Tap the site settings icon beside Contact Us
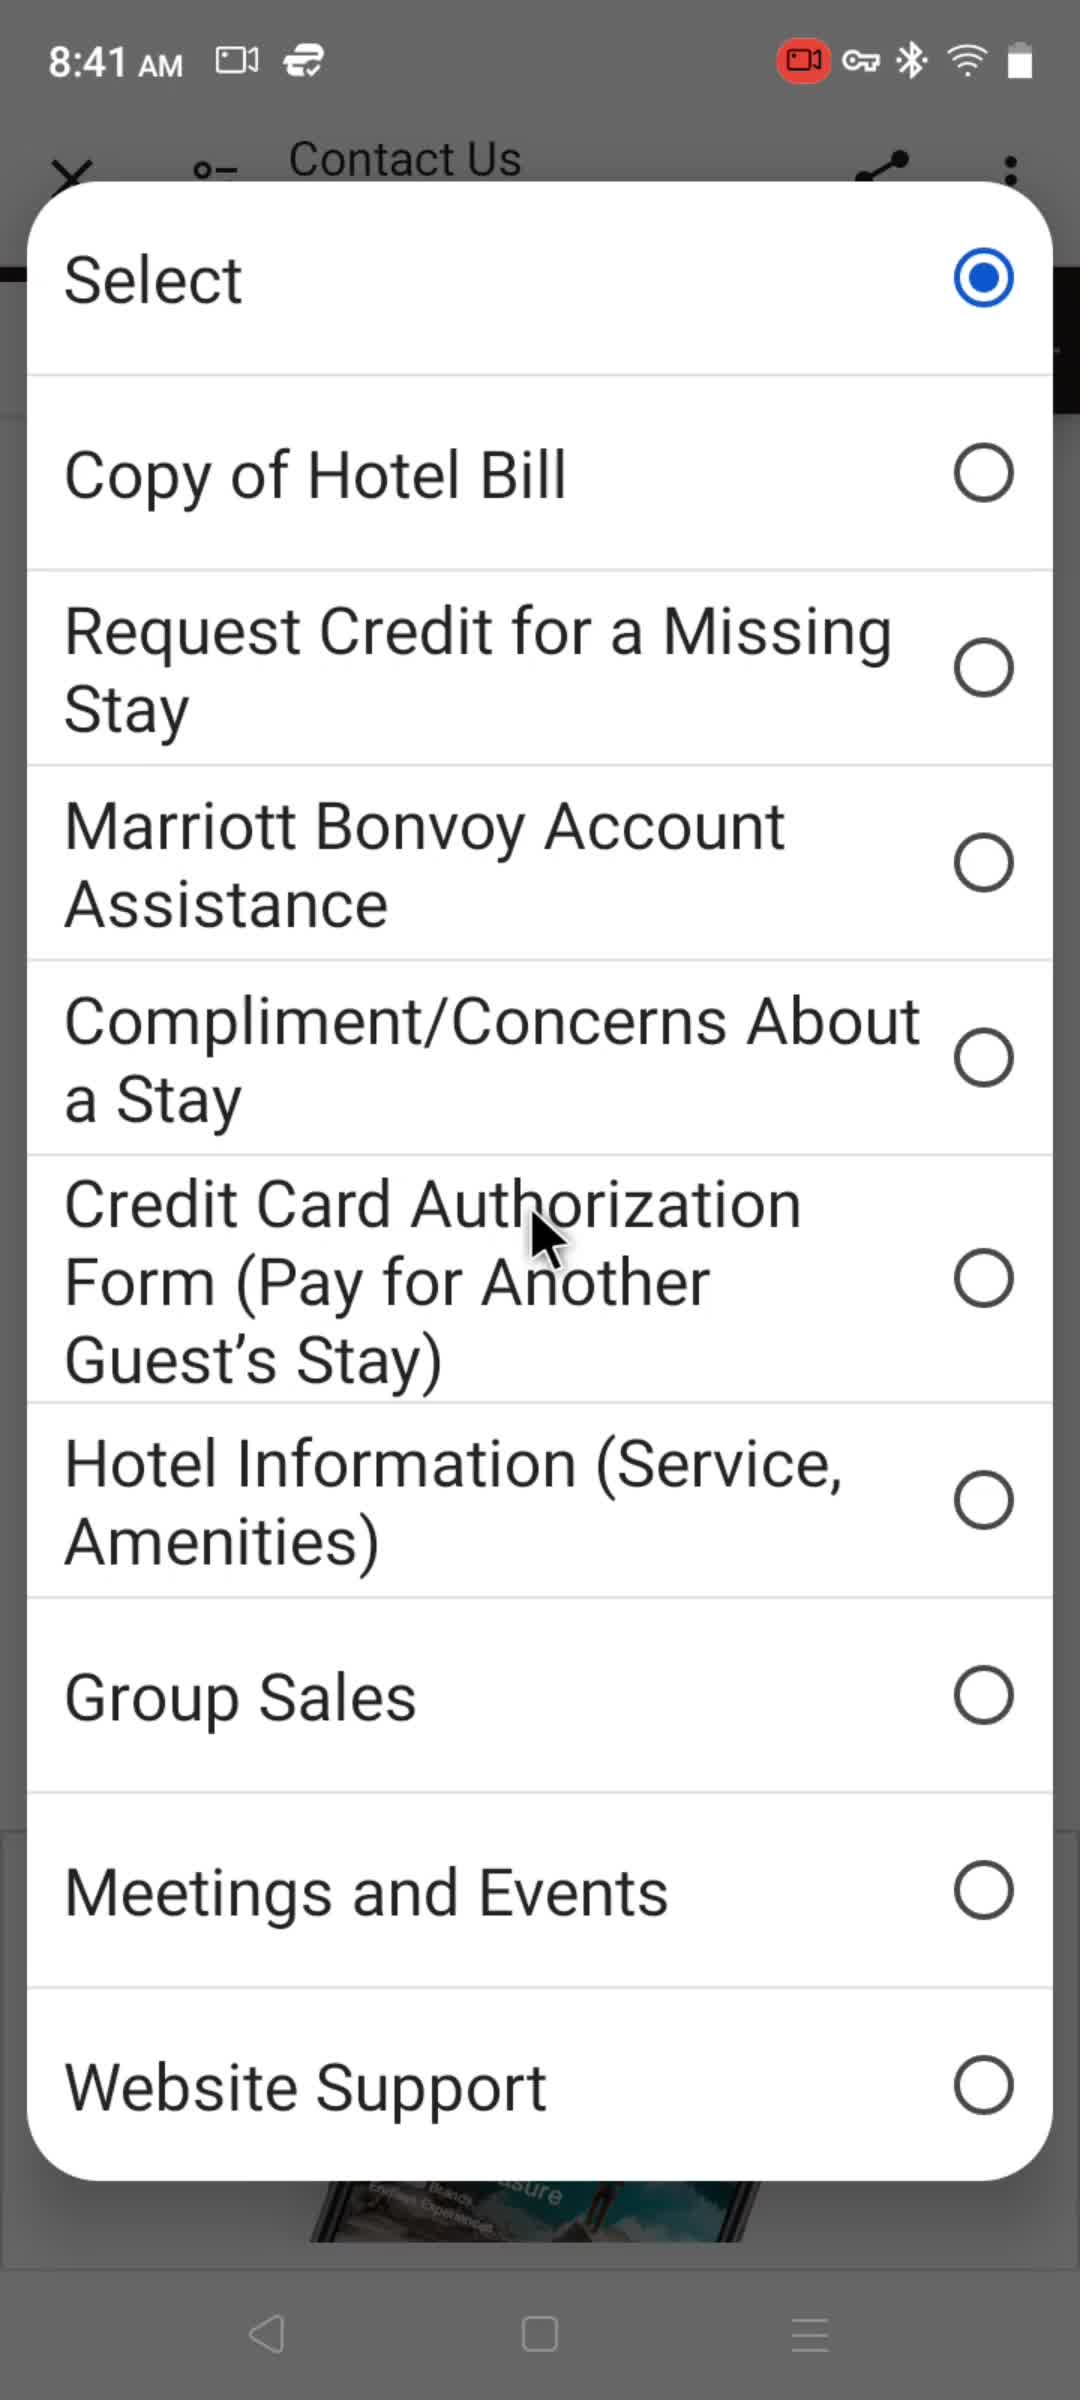The width and height of the screenshot is (1080, 2400). pos(215,170)
